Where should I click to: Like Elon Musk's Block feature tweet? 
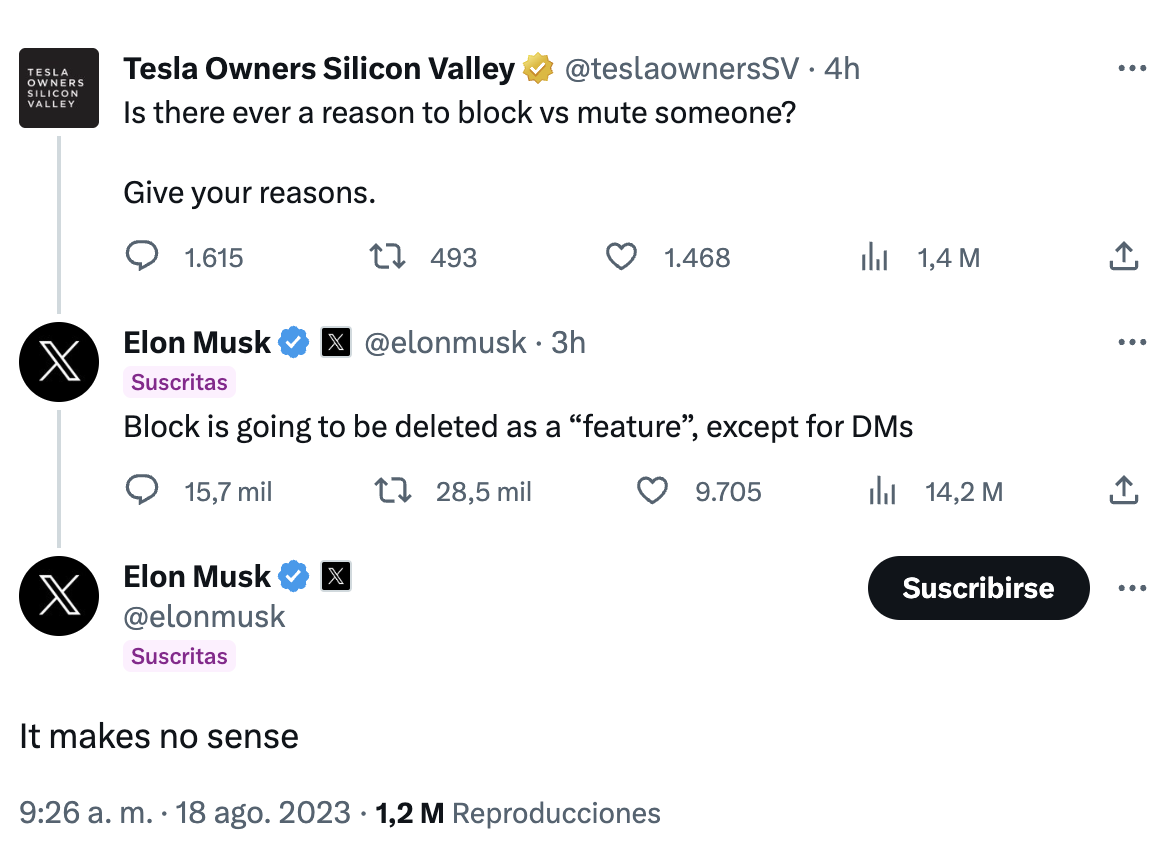[652, 491]
